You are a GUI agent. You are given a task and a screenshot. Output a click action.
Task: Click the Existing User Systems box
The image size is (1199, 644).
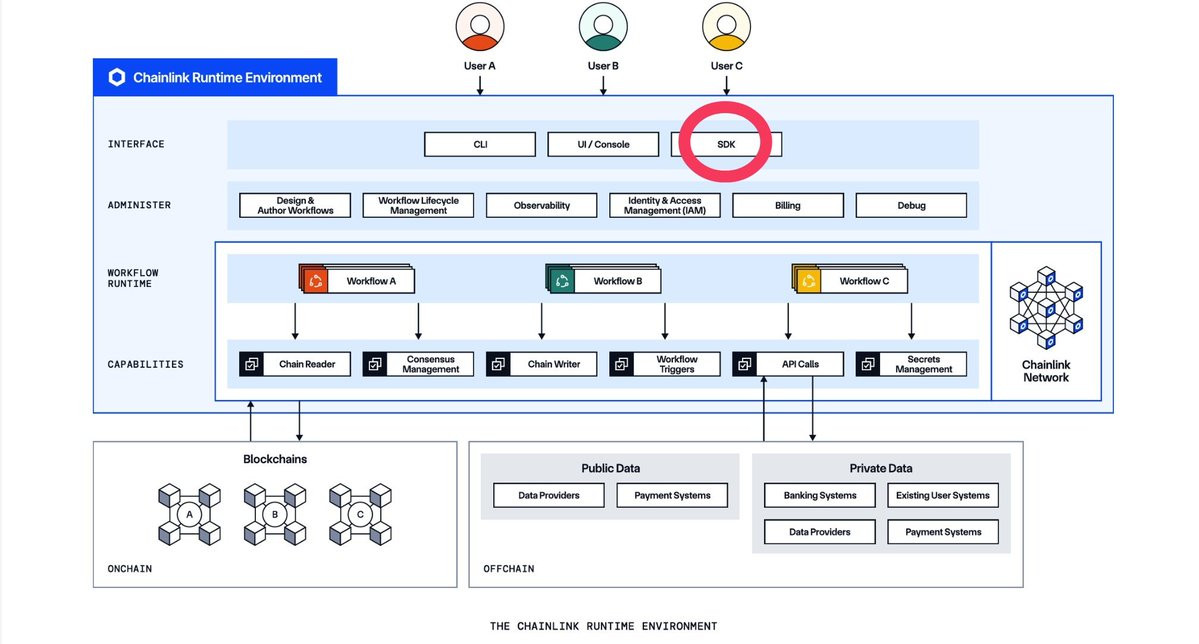point(943,496)
